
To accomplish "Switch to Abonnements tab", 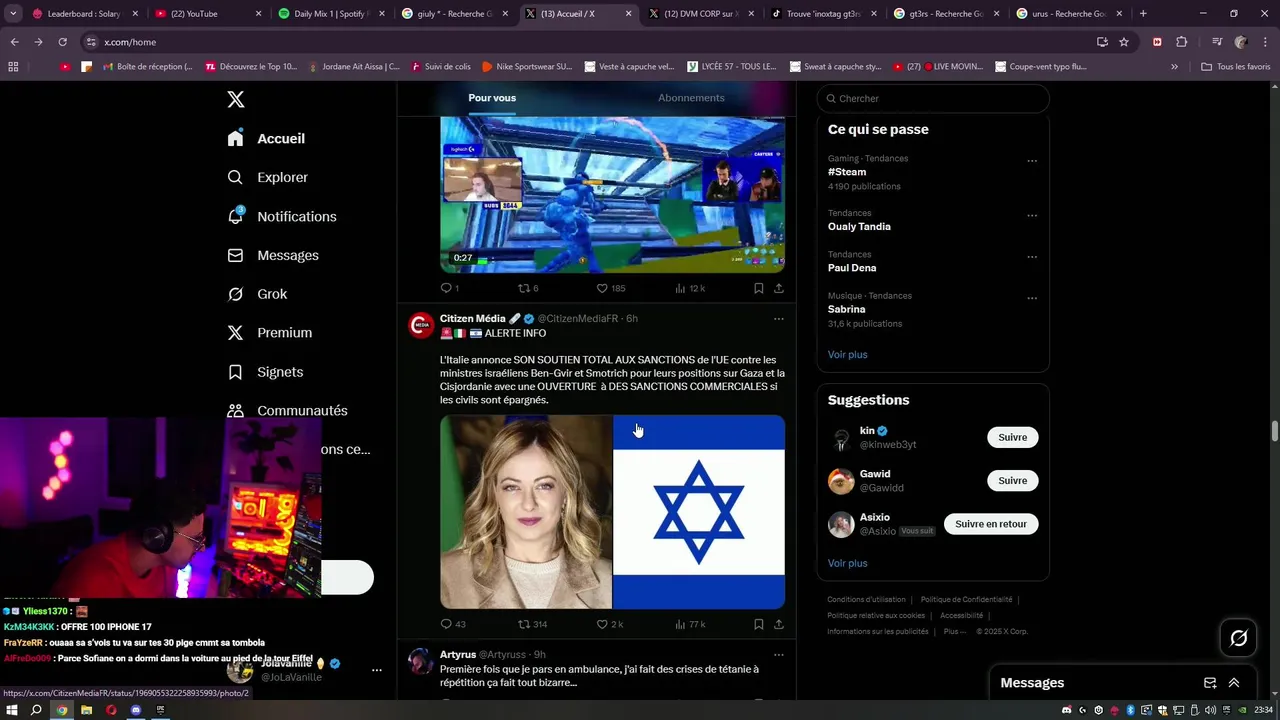I will click(691, 98).
